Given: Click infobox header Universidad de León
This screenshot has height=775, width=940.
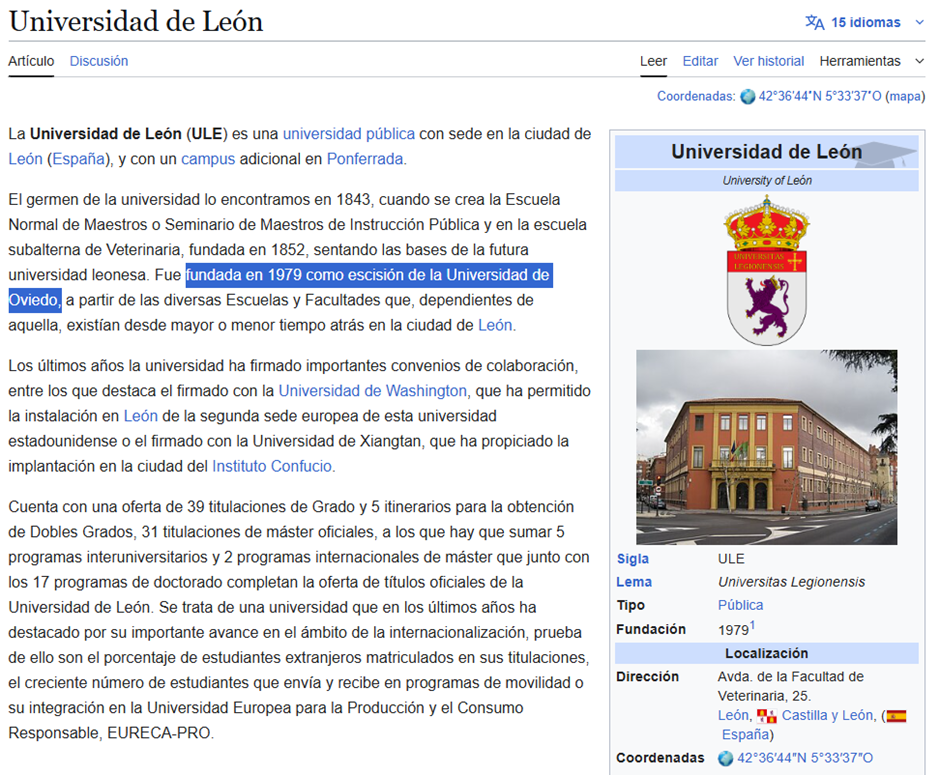Looking at the screenshot, I should [766, 152].
